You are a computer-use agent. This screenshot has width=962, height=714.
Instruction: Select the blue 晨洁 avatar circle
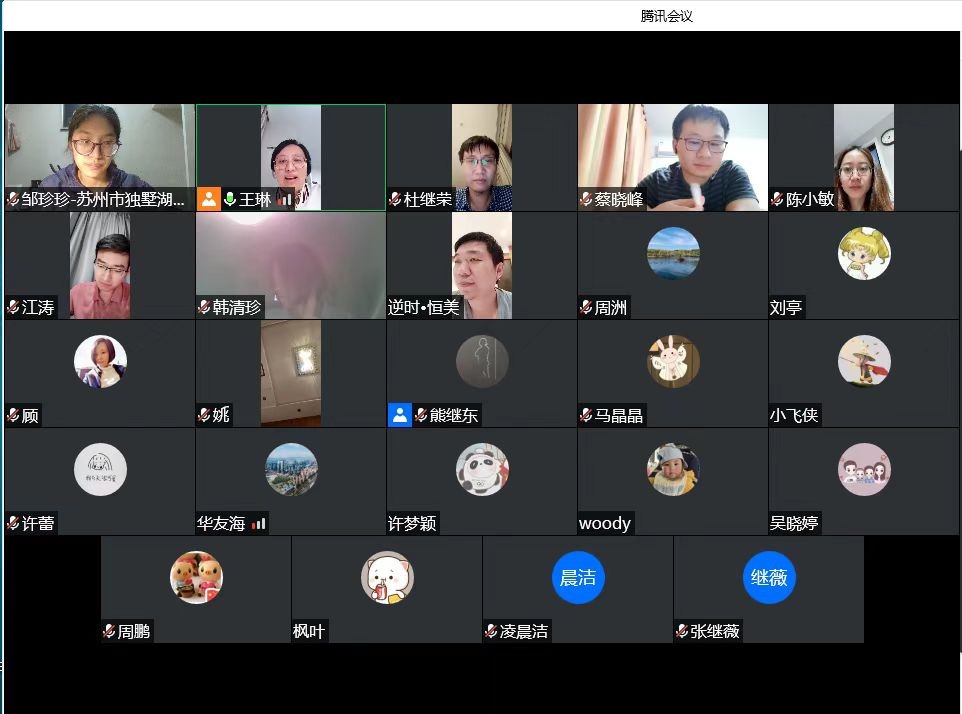click(x=578, y=577)
